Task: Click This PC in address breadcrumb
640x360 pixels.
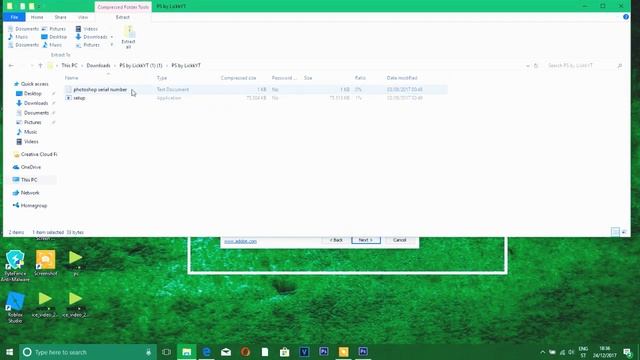Action: (69, 66)
